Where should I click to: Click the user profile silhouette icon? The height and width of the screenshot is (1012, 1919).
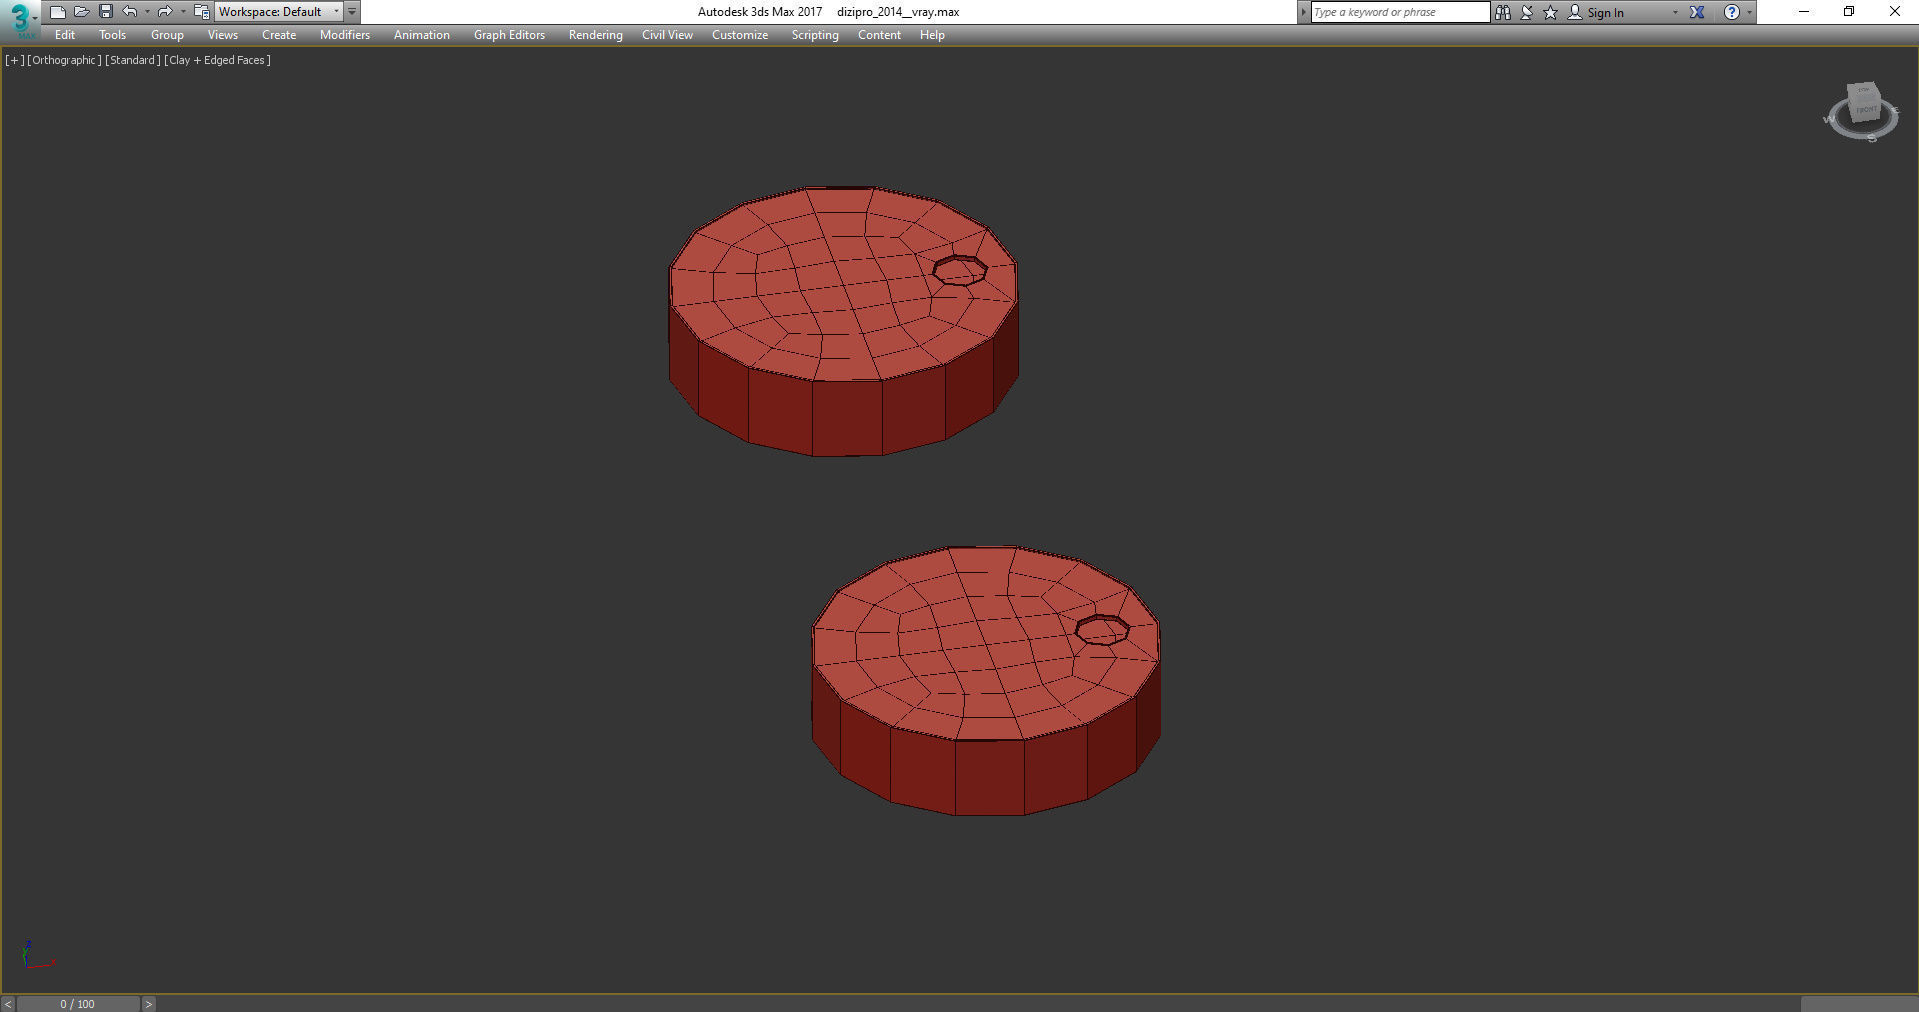click(1575, 12)
